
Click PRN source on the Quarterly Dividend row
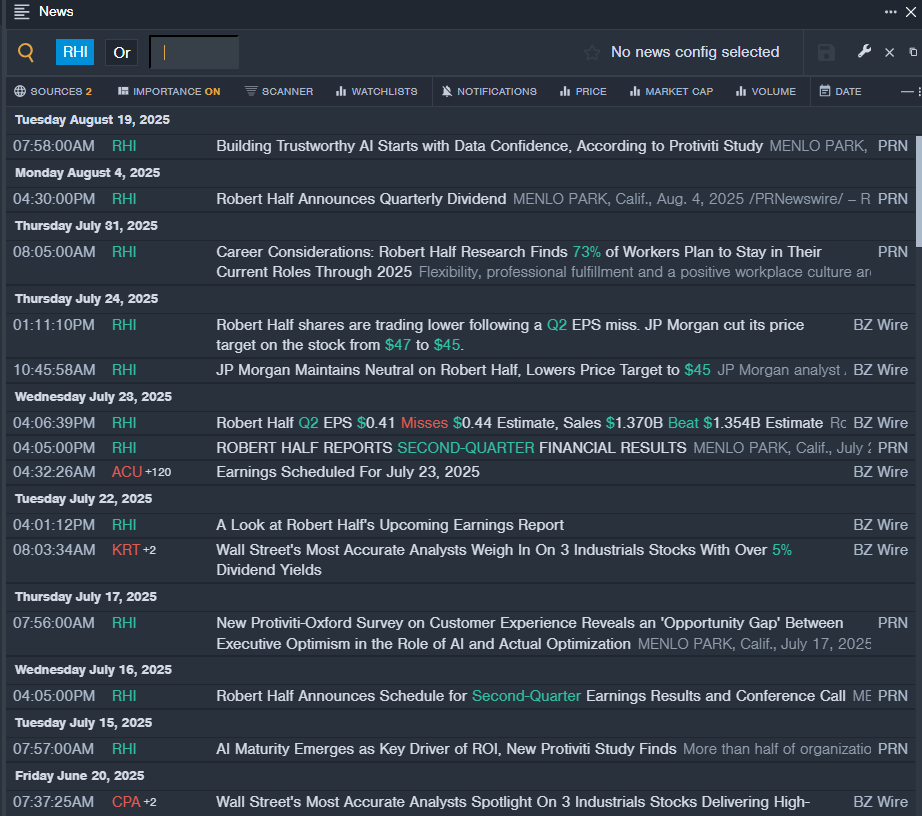coord(893,199)
